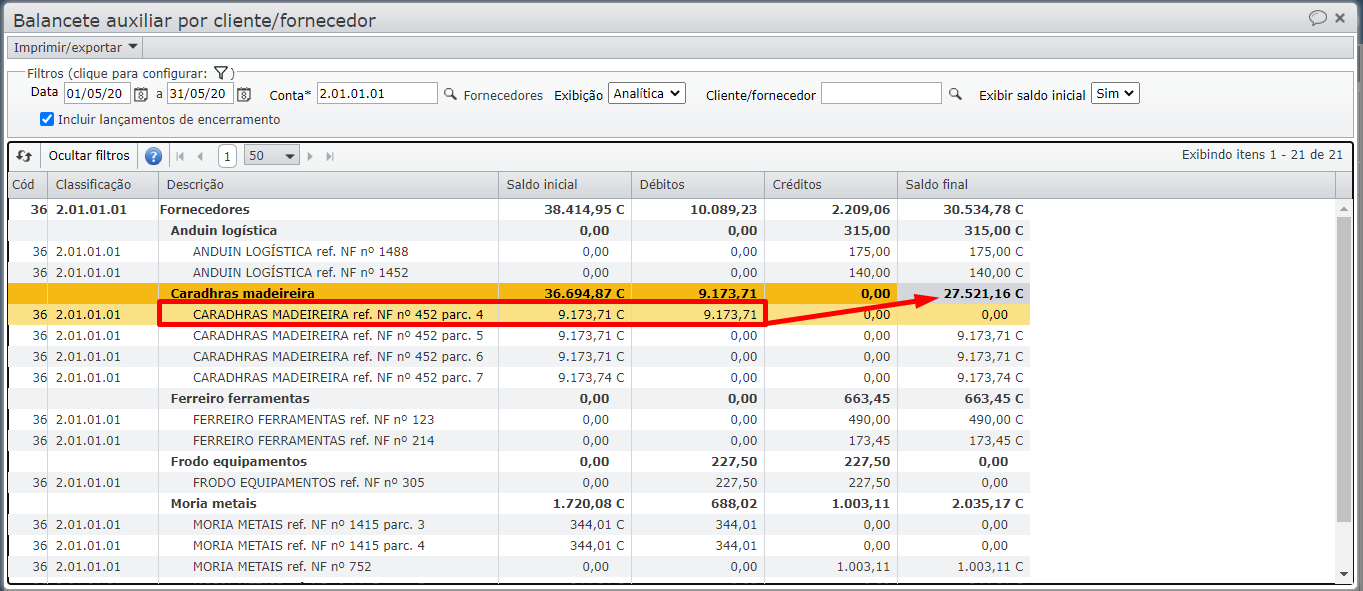Click the refresh icon in grid toolbar
Viewport: 1363px width, 591px height.
[x=24, y=156]
